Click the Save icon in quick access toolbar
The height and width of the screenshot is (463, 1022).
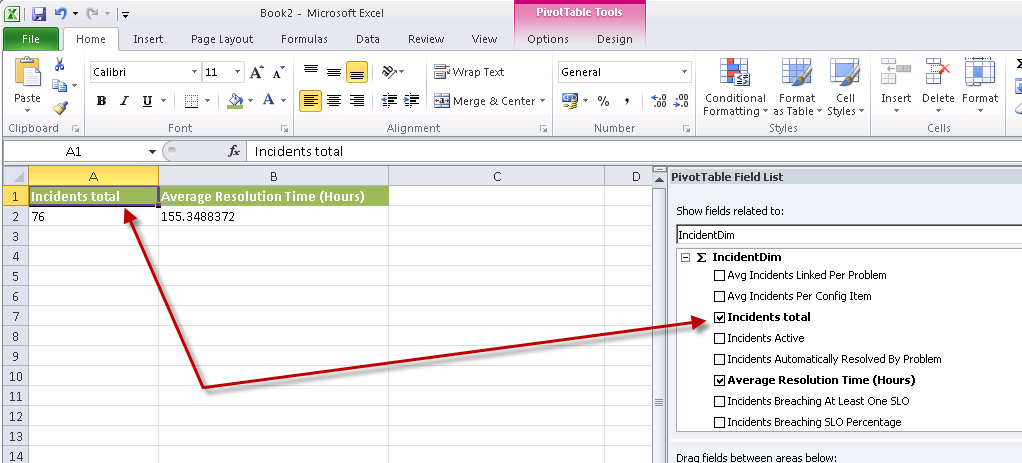(39, 14)
